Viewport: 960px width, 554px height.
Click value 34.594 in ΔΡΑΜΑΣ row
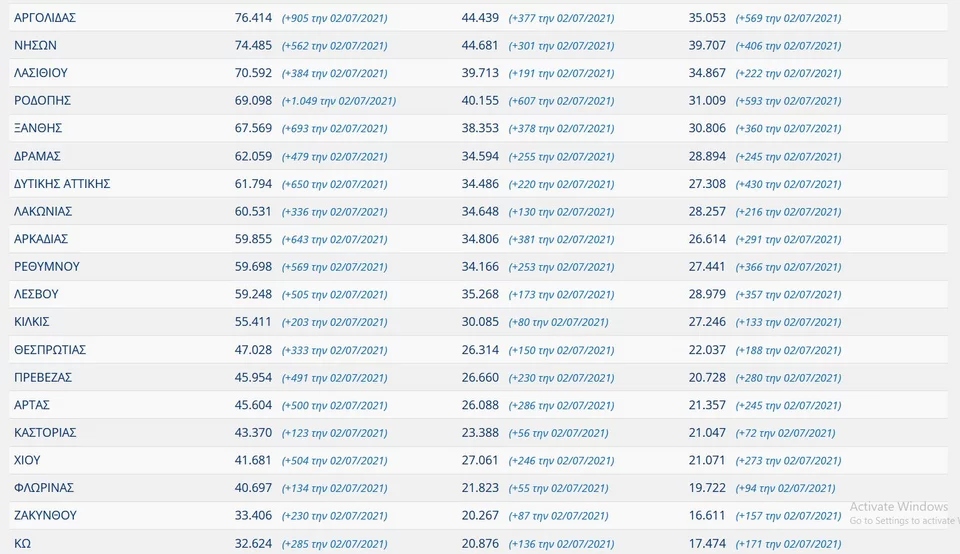click(x=481, y=156)
